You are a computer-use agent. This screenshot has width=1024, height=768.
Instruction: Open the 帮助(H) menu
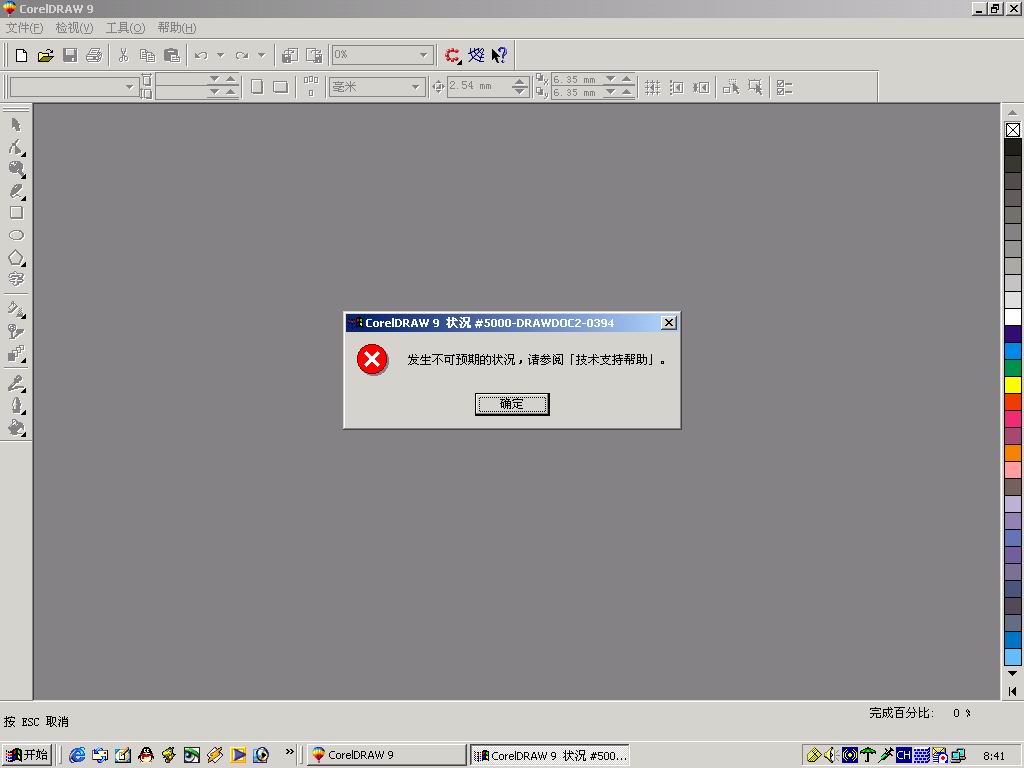click(x=176, y=27)
